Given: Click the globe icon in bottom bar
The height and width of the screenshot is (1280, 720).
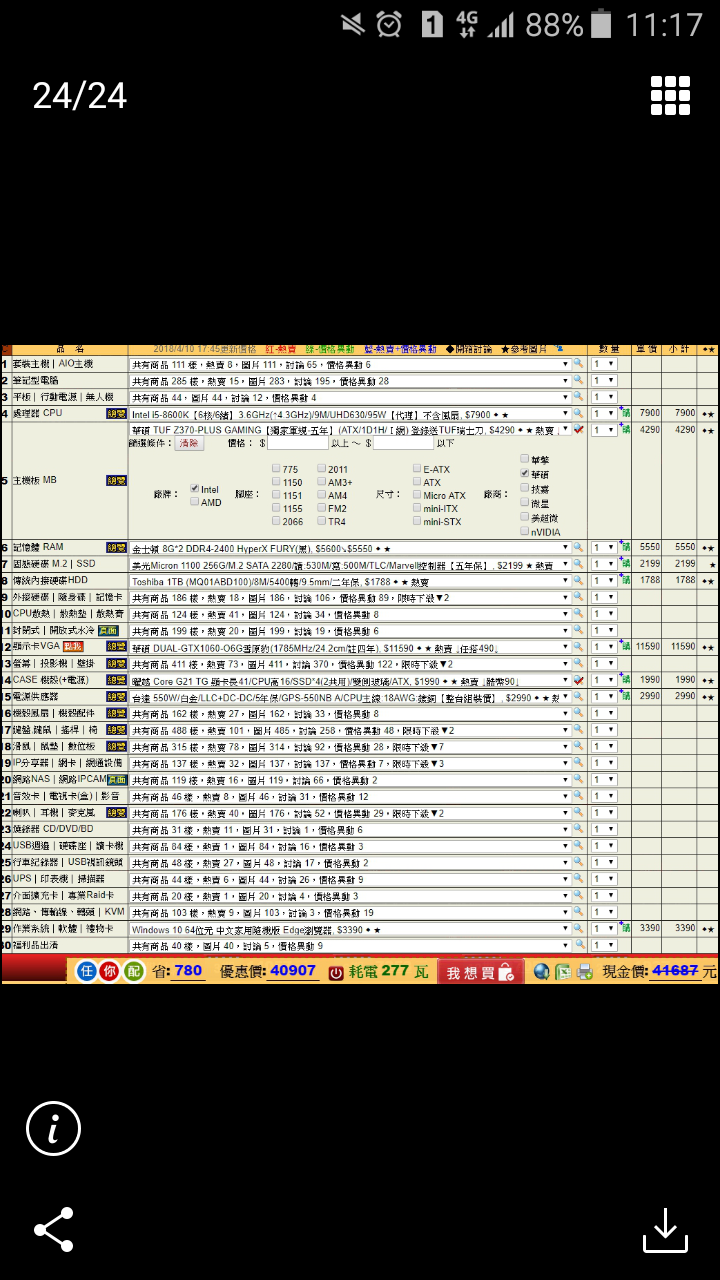Looking at the screenshot, I should (541, 971).
